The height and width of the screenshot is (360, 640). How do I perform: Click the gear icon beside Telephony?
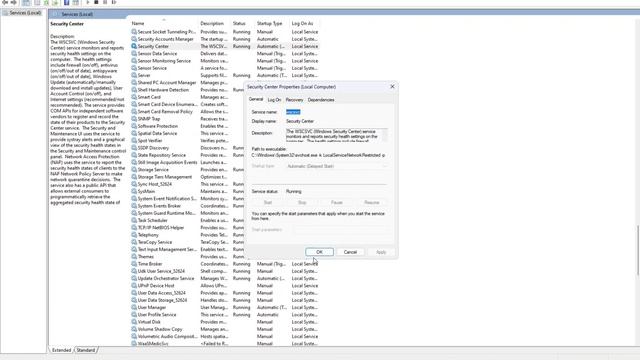134,235
